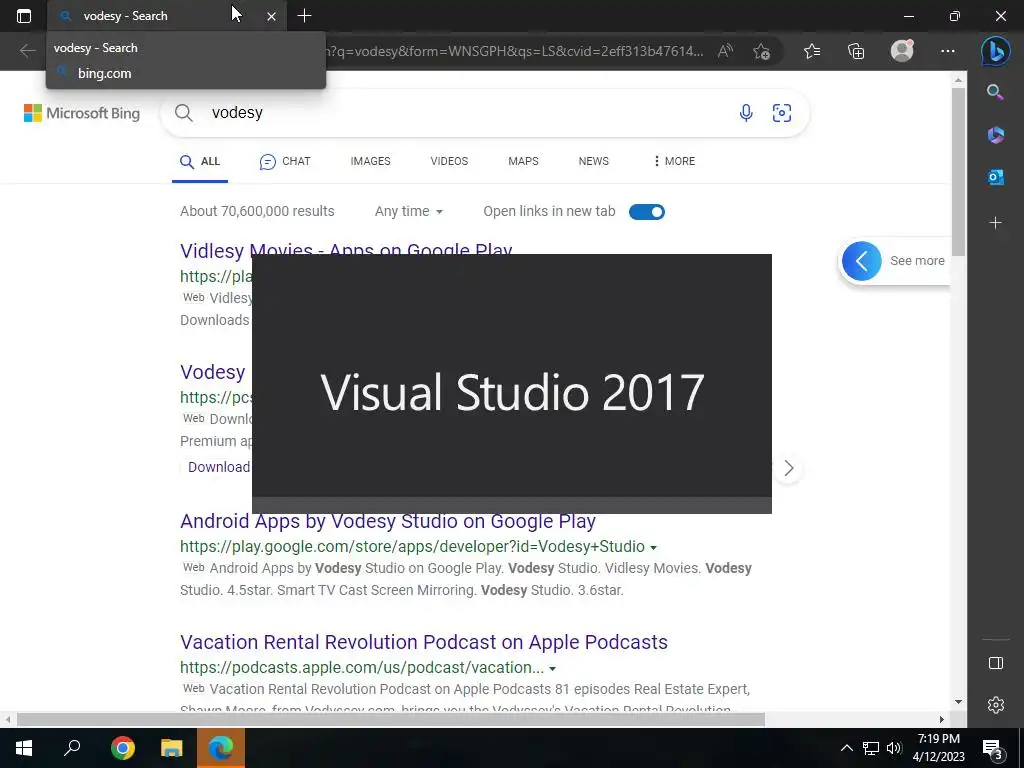This screenshot has height=768, width=1024.
Task: Toggle Open links in new tab switch
Action: [x=647, y=212]
